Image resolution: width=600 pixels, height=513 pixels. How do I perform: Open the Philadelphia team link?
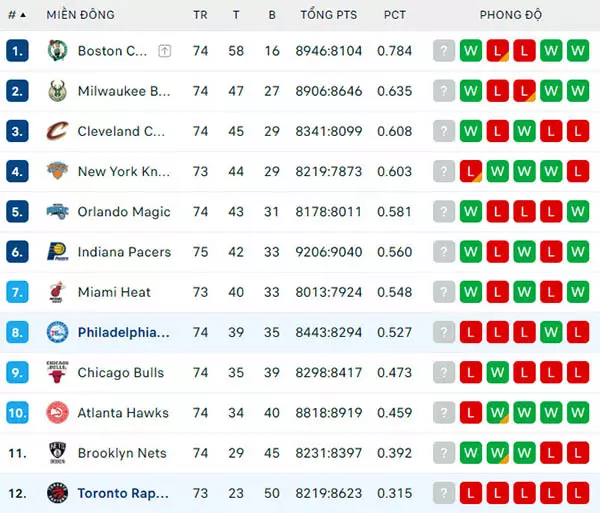[x=123, y=332]
